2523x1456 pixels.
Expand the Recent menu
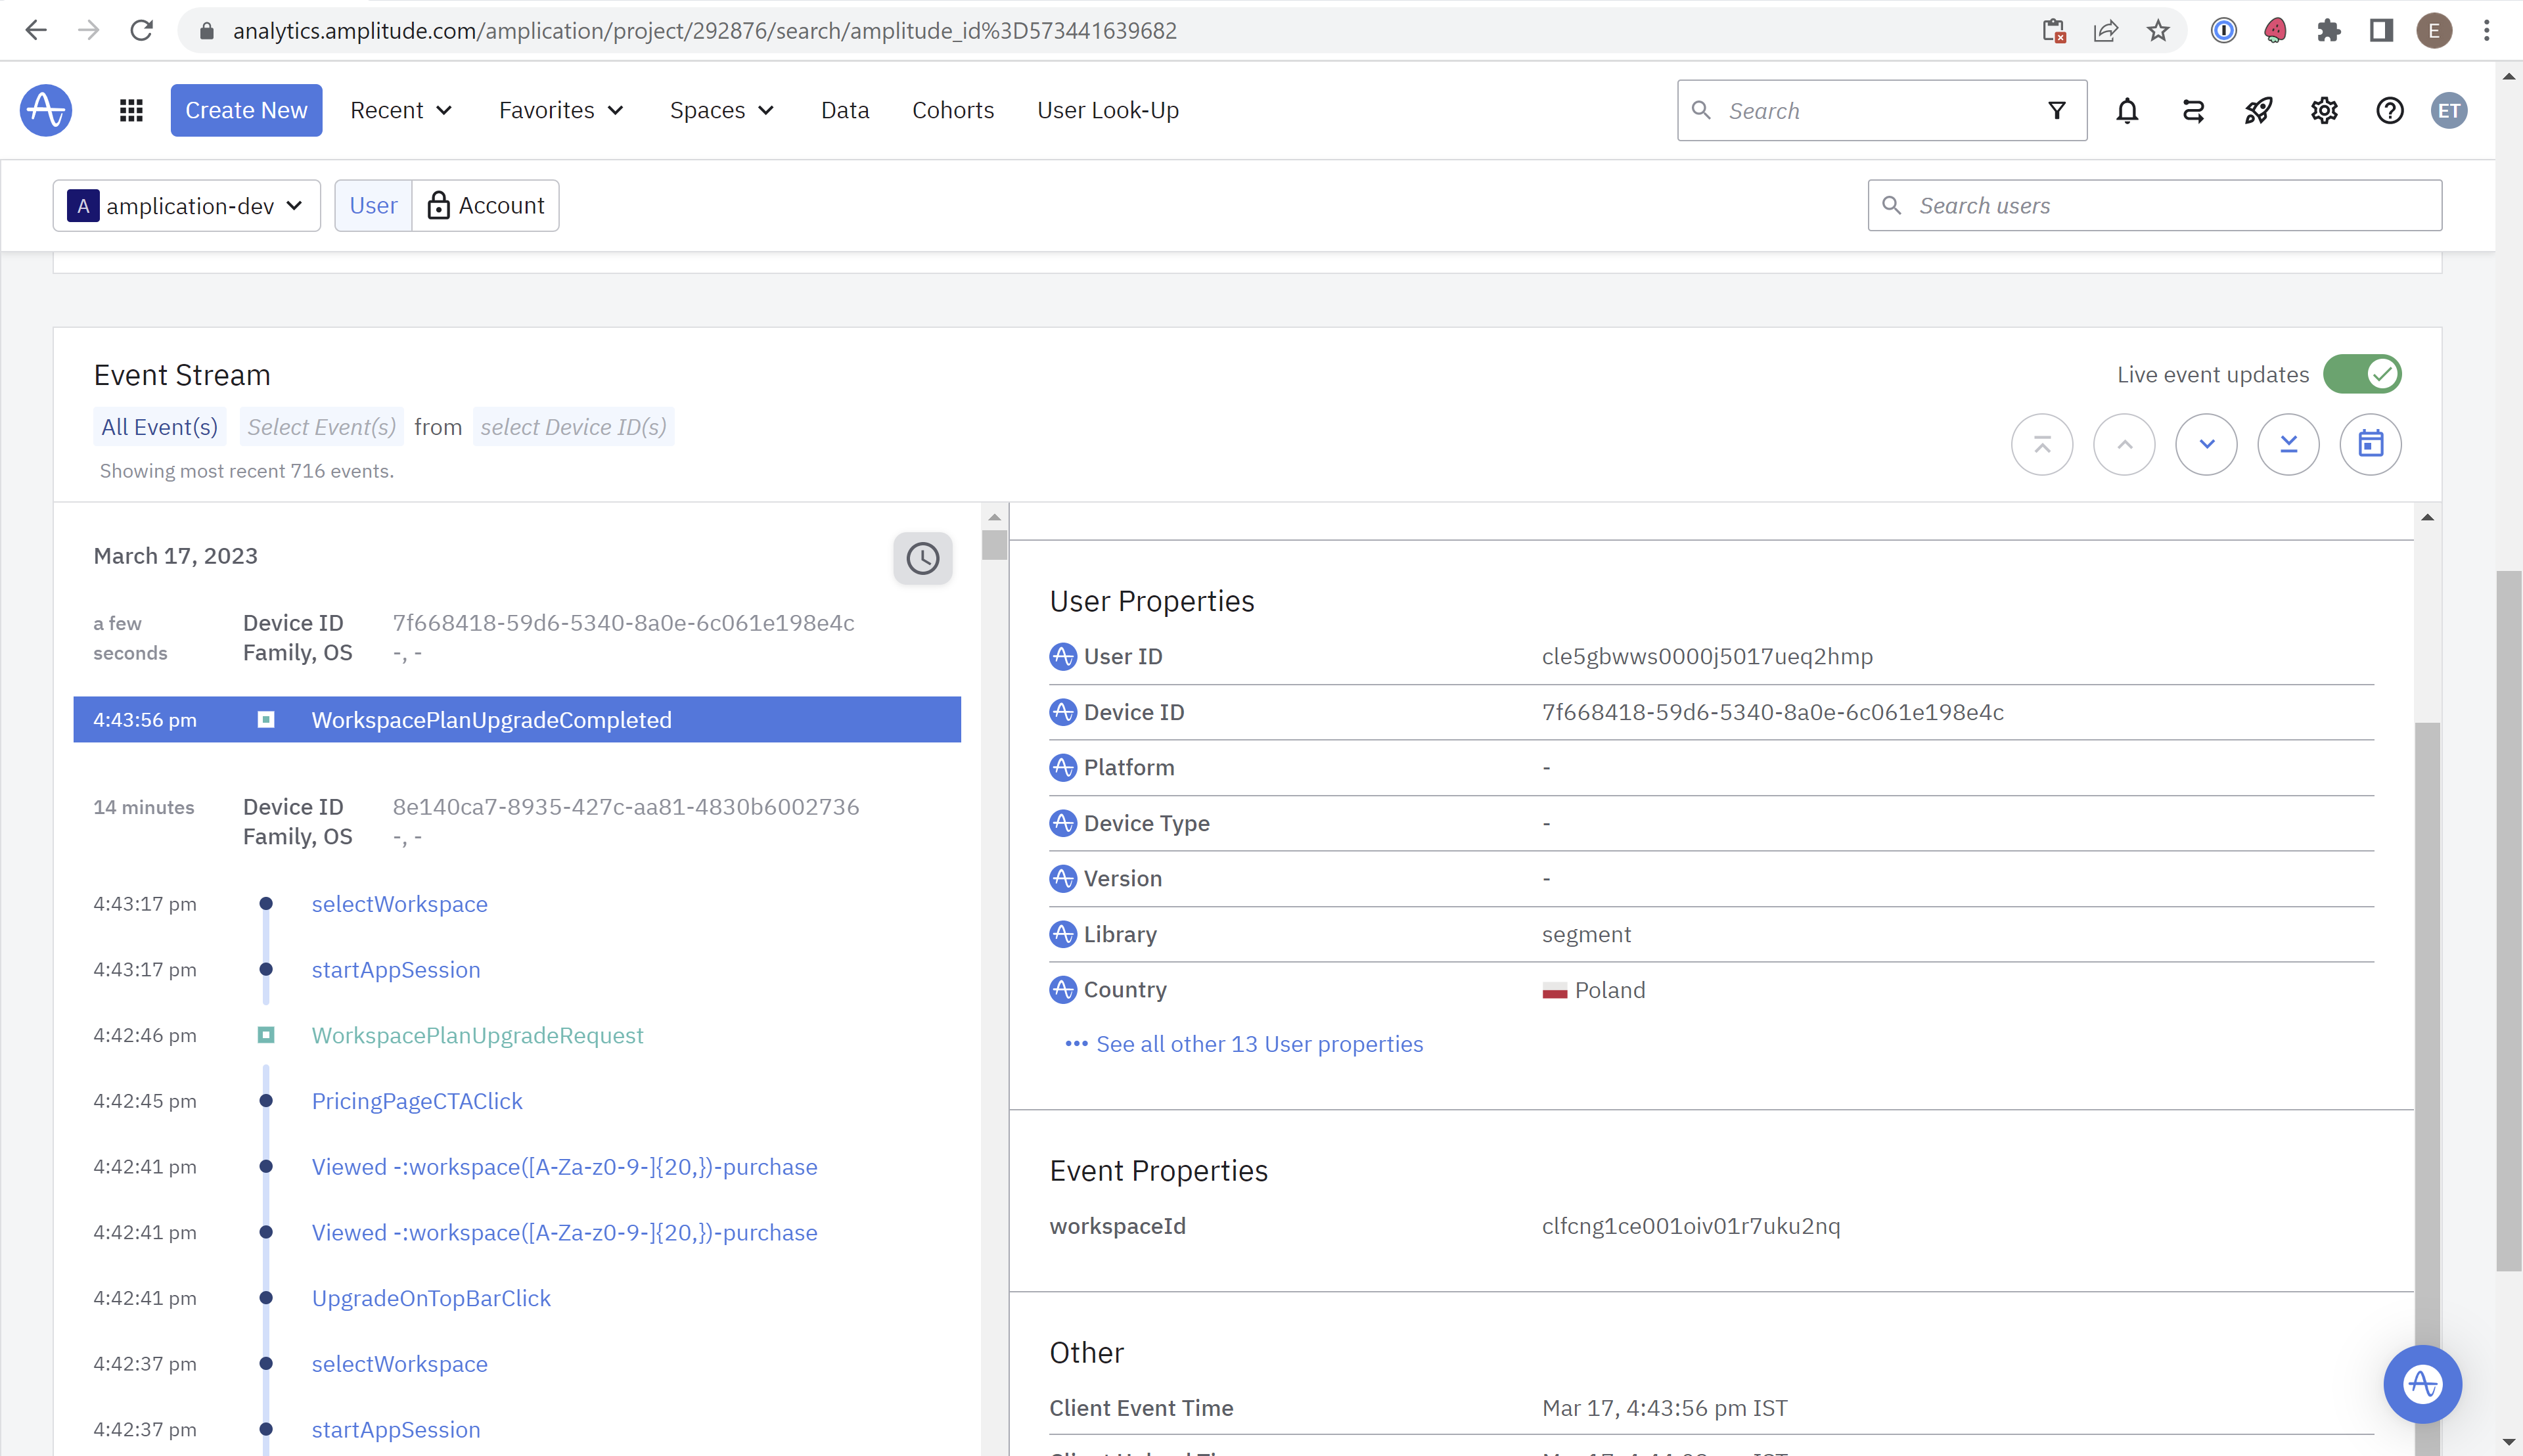tap(400, 110)
